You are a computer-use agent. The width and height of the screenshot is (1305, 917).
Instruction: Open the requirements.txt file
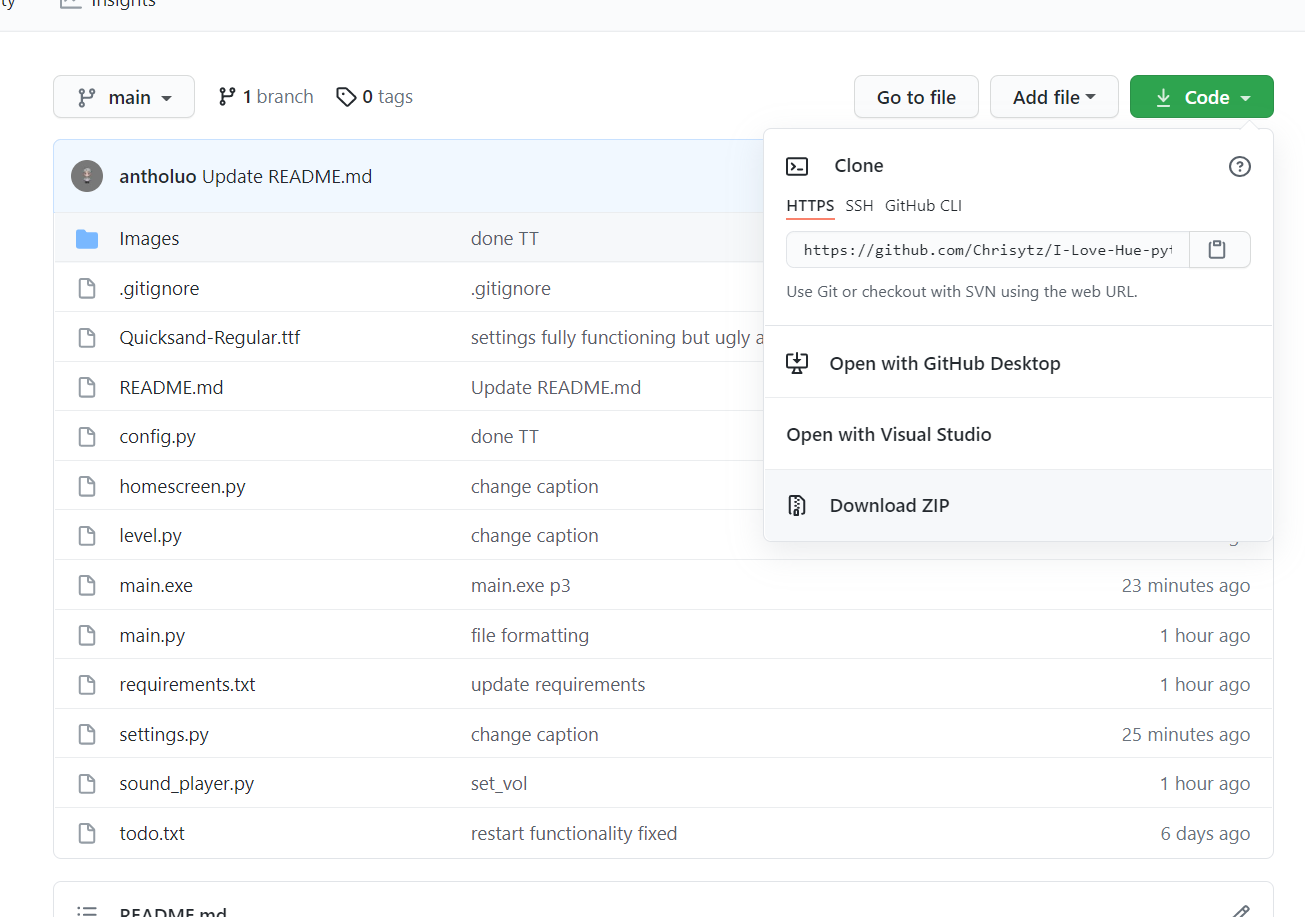[x=187, y=684]
